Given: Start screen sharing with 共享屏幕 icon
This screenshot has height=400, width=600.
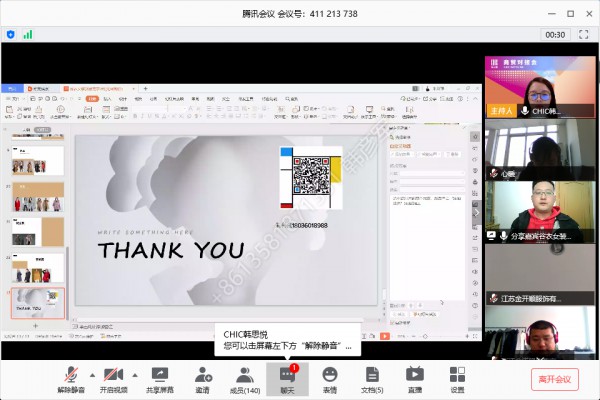Looking at the screenshot, I should click(162, 374).
